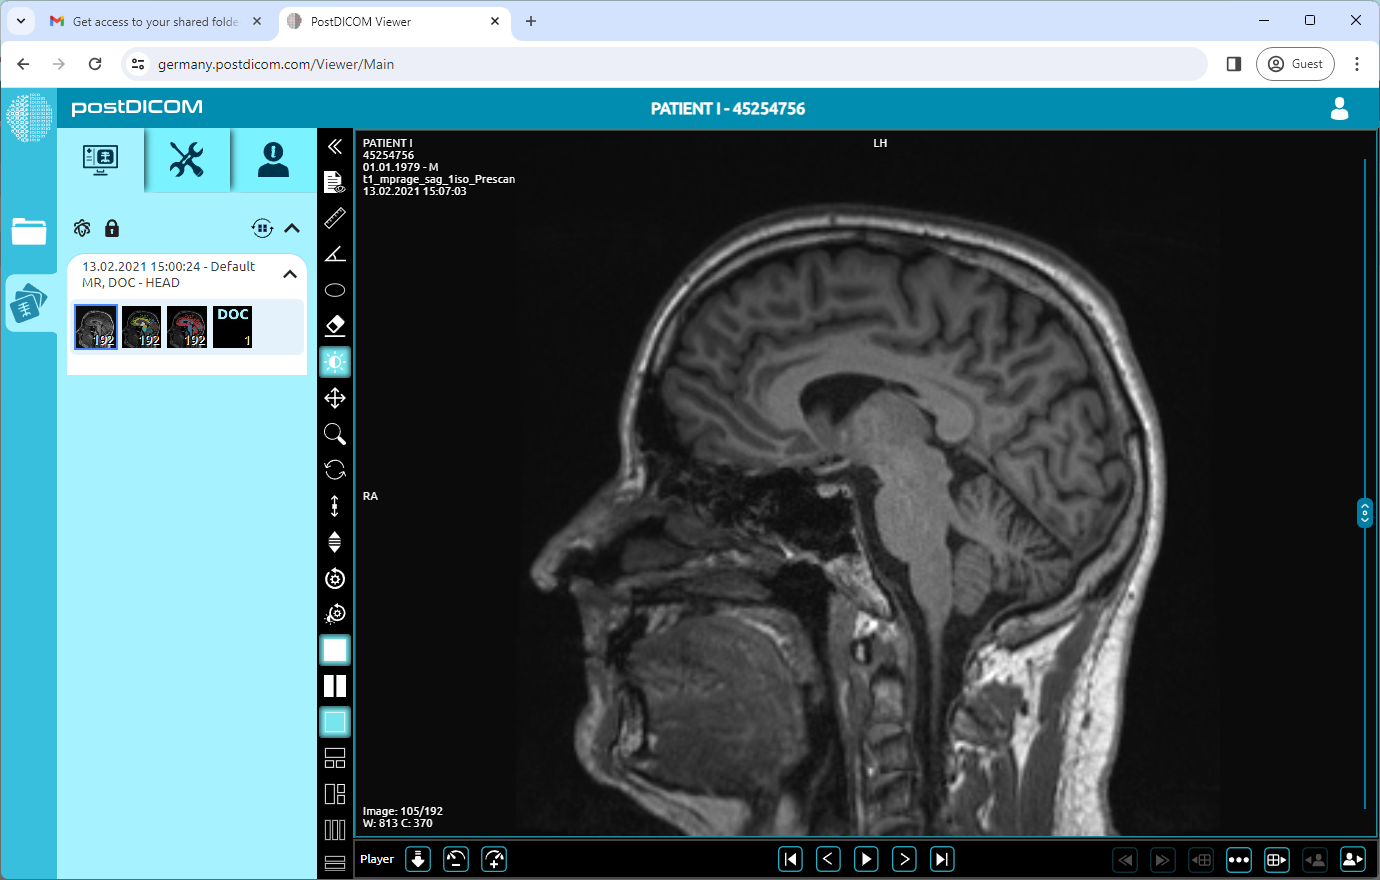The image size is (1380, 880).
Task: Select the eraser tool
Action: pyautogui.click(x=335, y=326)
